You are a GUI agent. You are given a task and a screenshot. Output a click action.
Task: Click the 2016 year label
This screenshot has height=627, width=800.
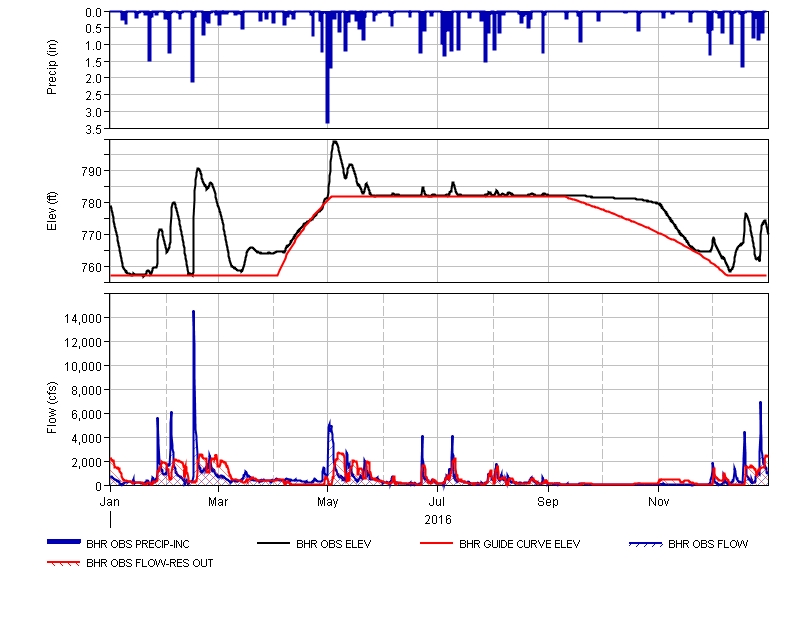(x=438, y=520)
